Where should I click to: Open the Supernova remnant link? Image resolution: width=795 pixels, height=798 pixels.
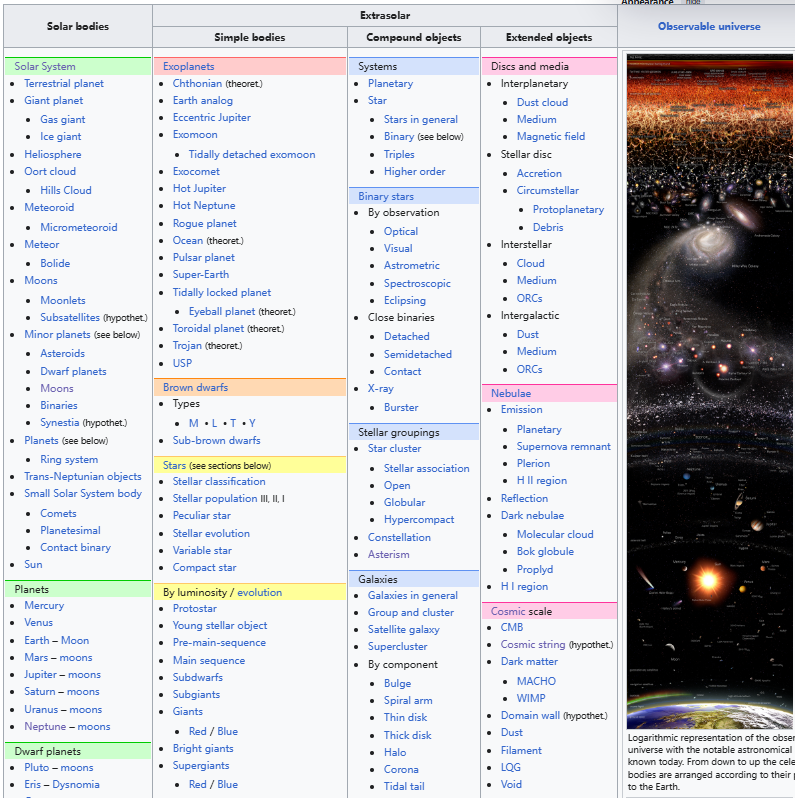tap(563, 446)
